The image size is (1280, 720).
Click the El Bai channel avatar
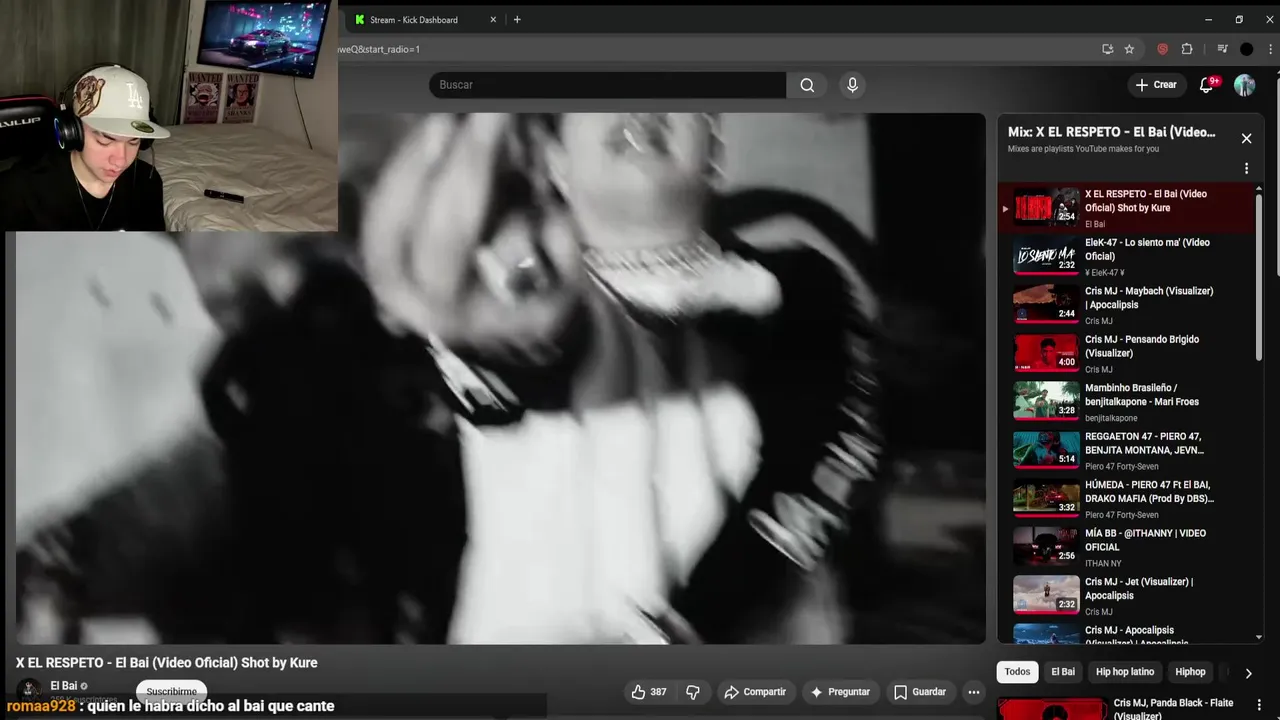(x=30, y=690)
